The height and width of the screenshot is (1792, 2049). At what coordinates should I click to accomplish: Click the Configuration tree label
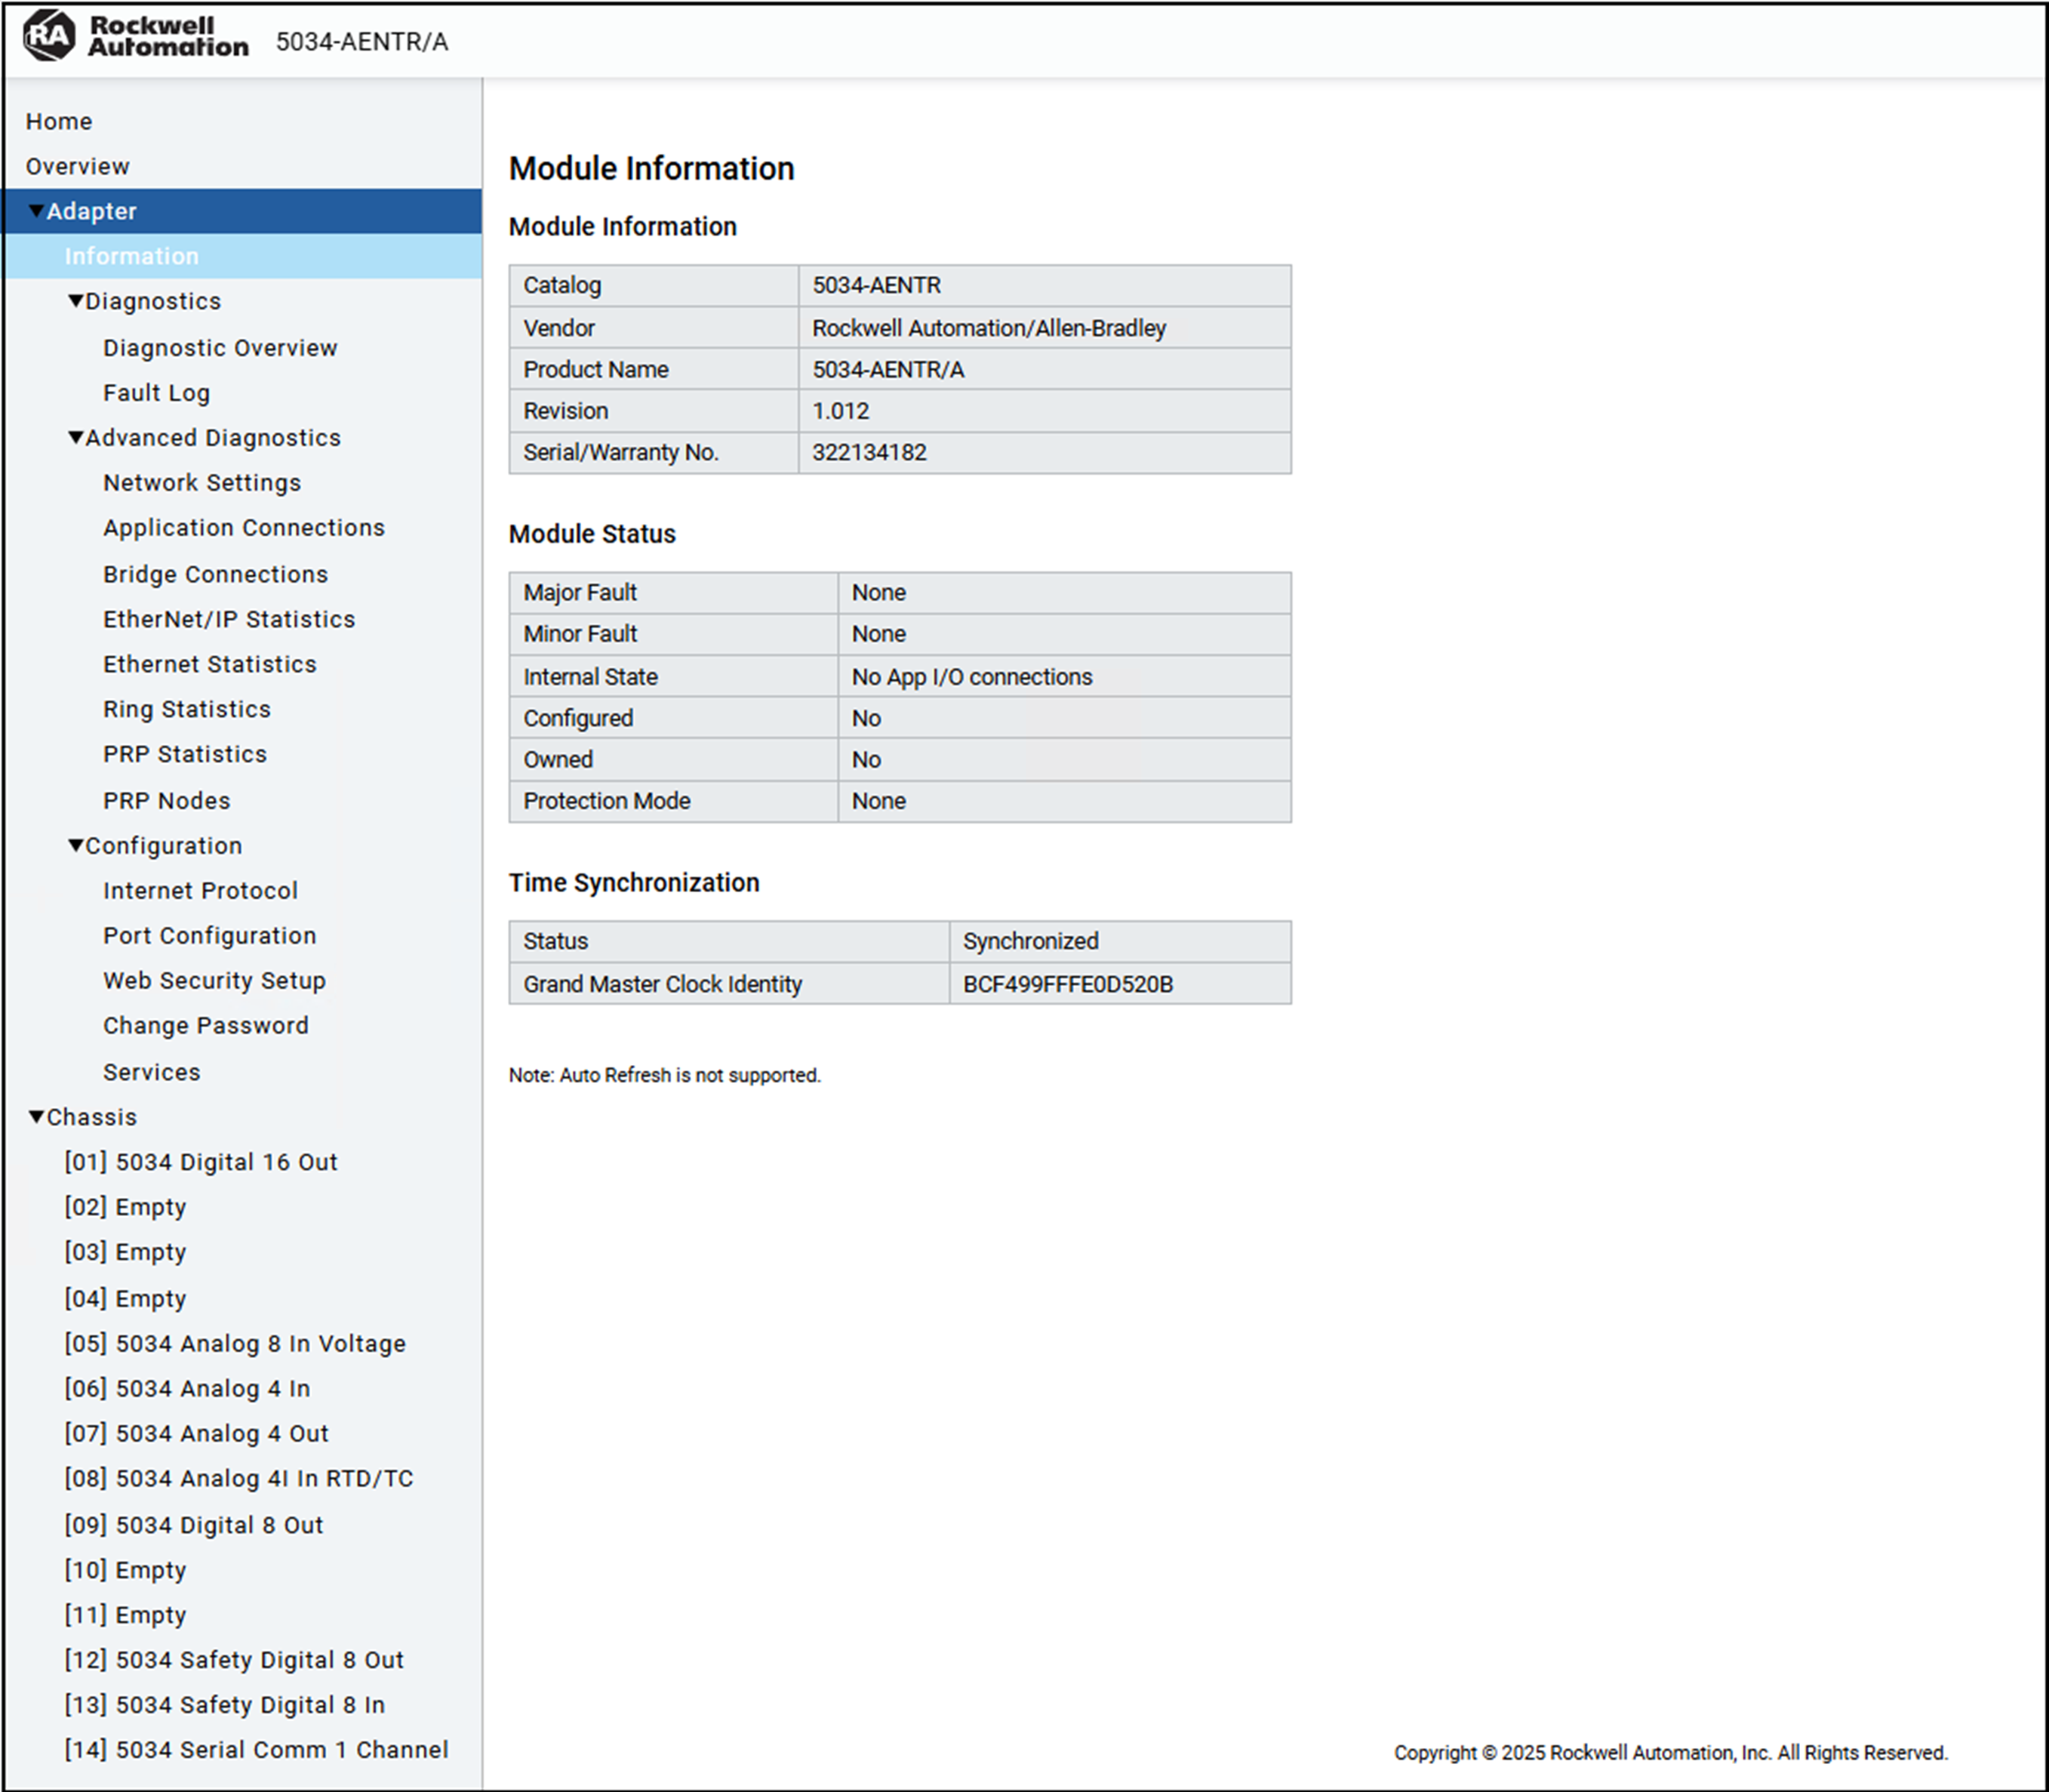(x=164, y=845)
